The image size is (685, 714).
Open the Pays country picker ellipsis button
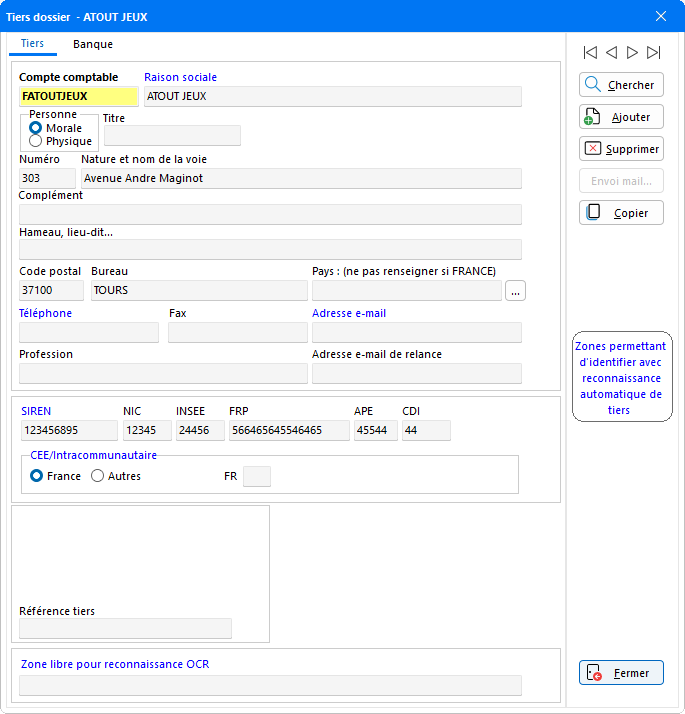pos(515,291)
